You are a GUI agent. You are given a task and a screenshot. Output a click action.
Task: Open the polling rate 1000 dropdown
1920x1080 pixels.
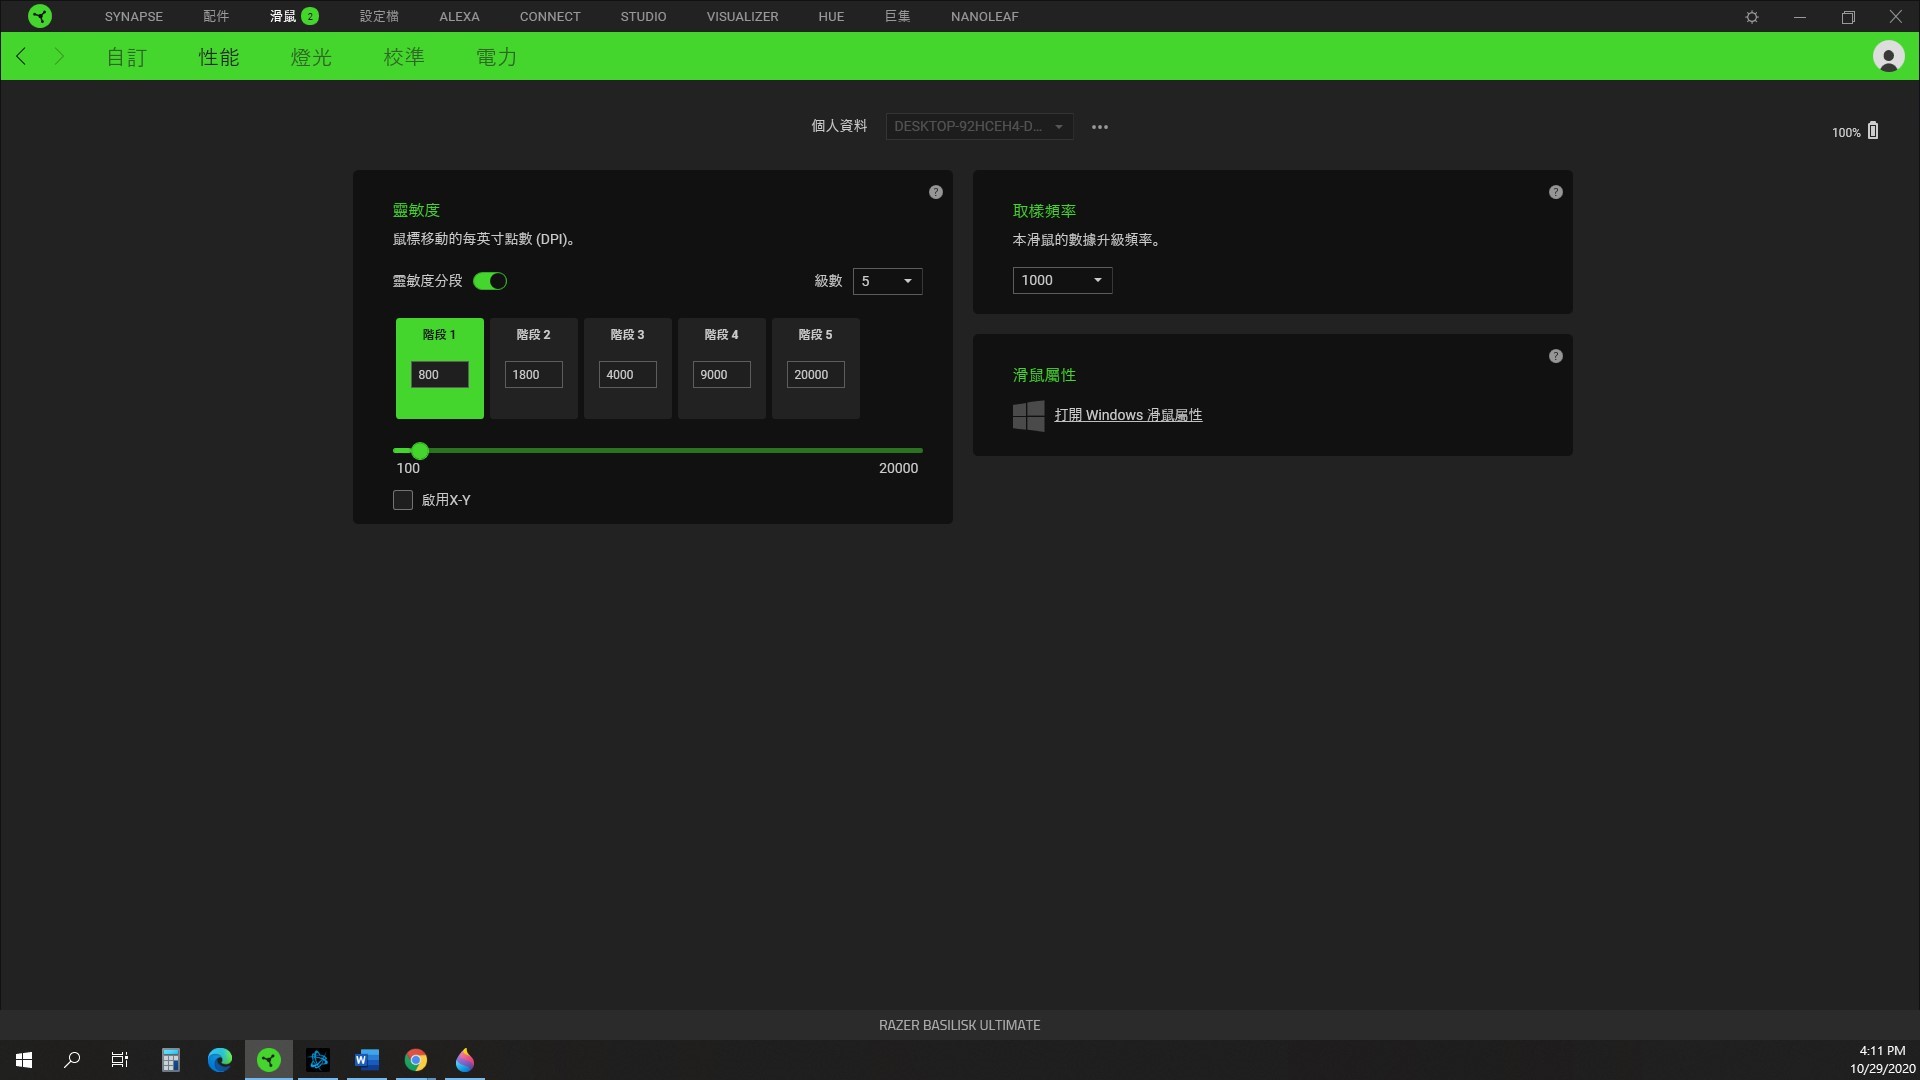[1062, 280]
